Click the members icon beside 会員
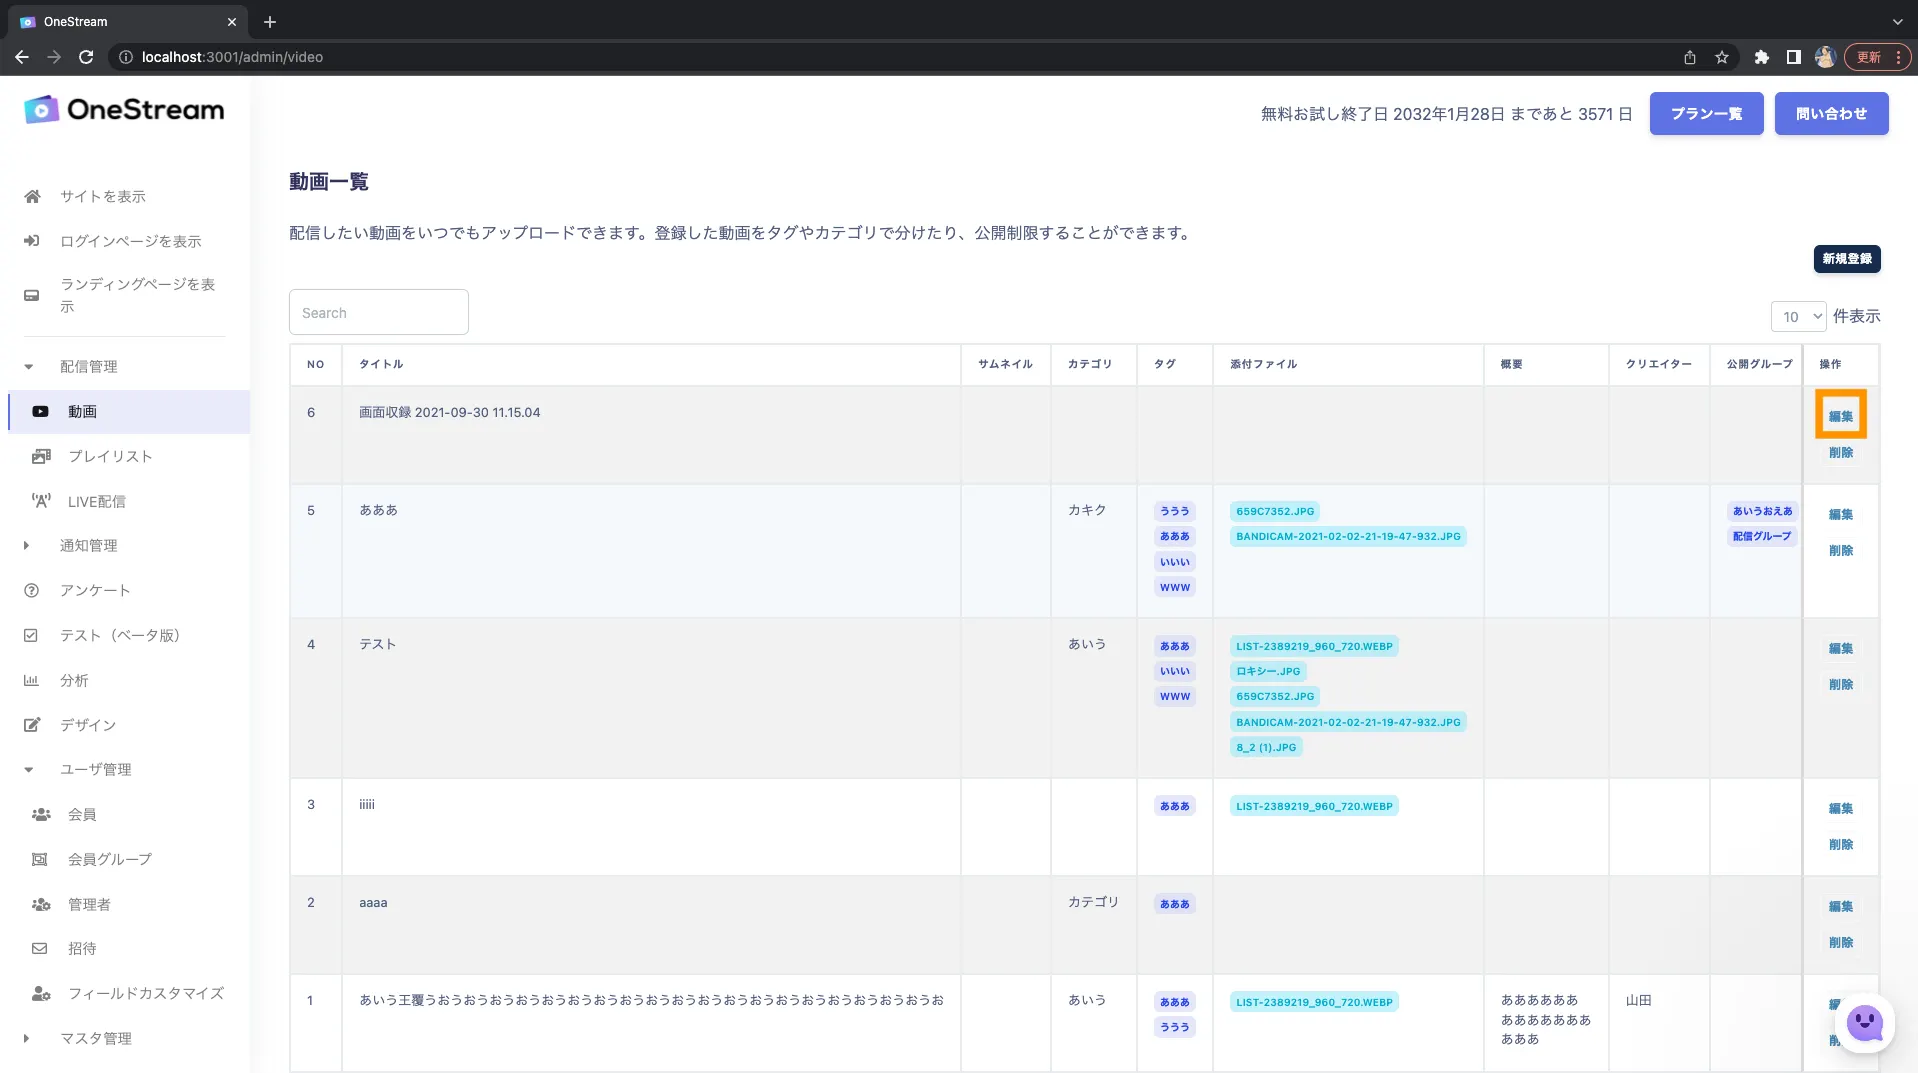The height and width of the screenshot is (1073, 1918). click(41, 814)
